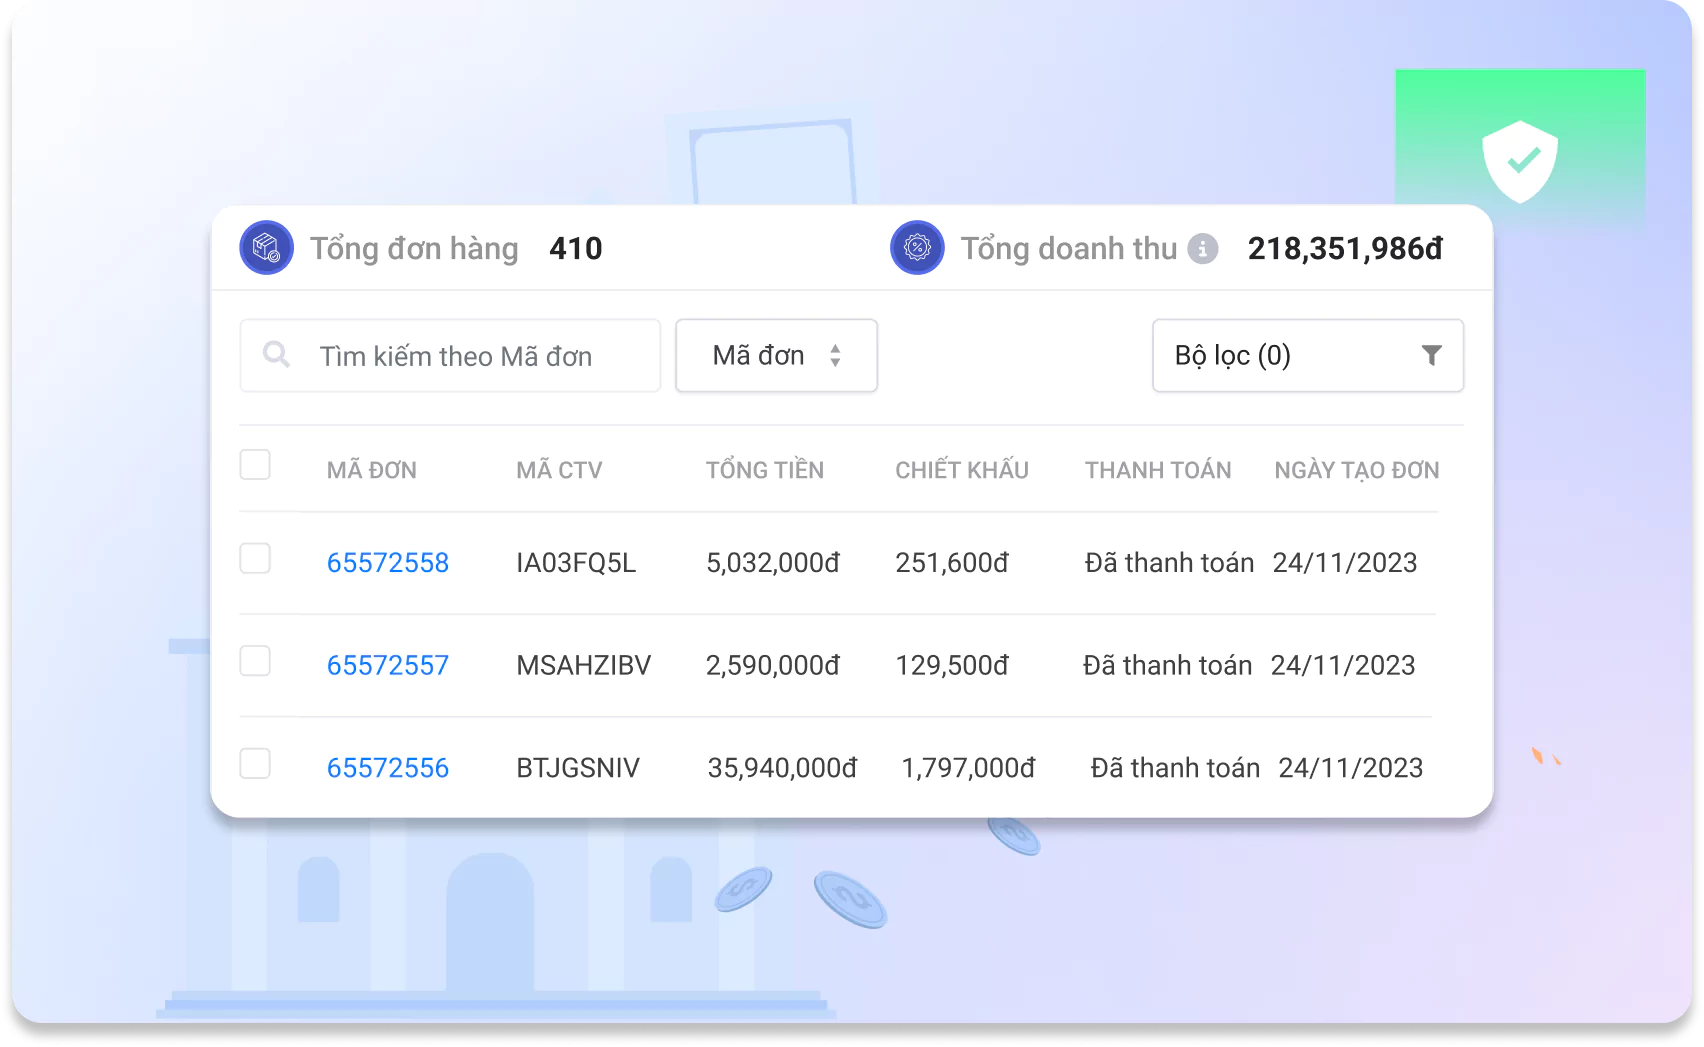Sort by the MÃ CTV column header
Viewport: 1704px width, 1047px height.
pyautogui.click(x=559, y=470)
